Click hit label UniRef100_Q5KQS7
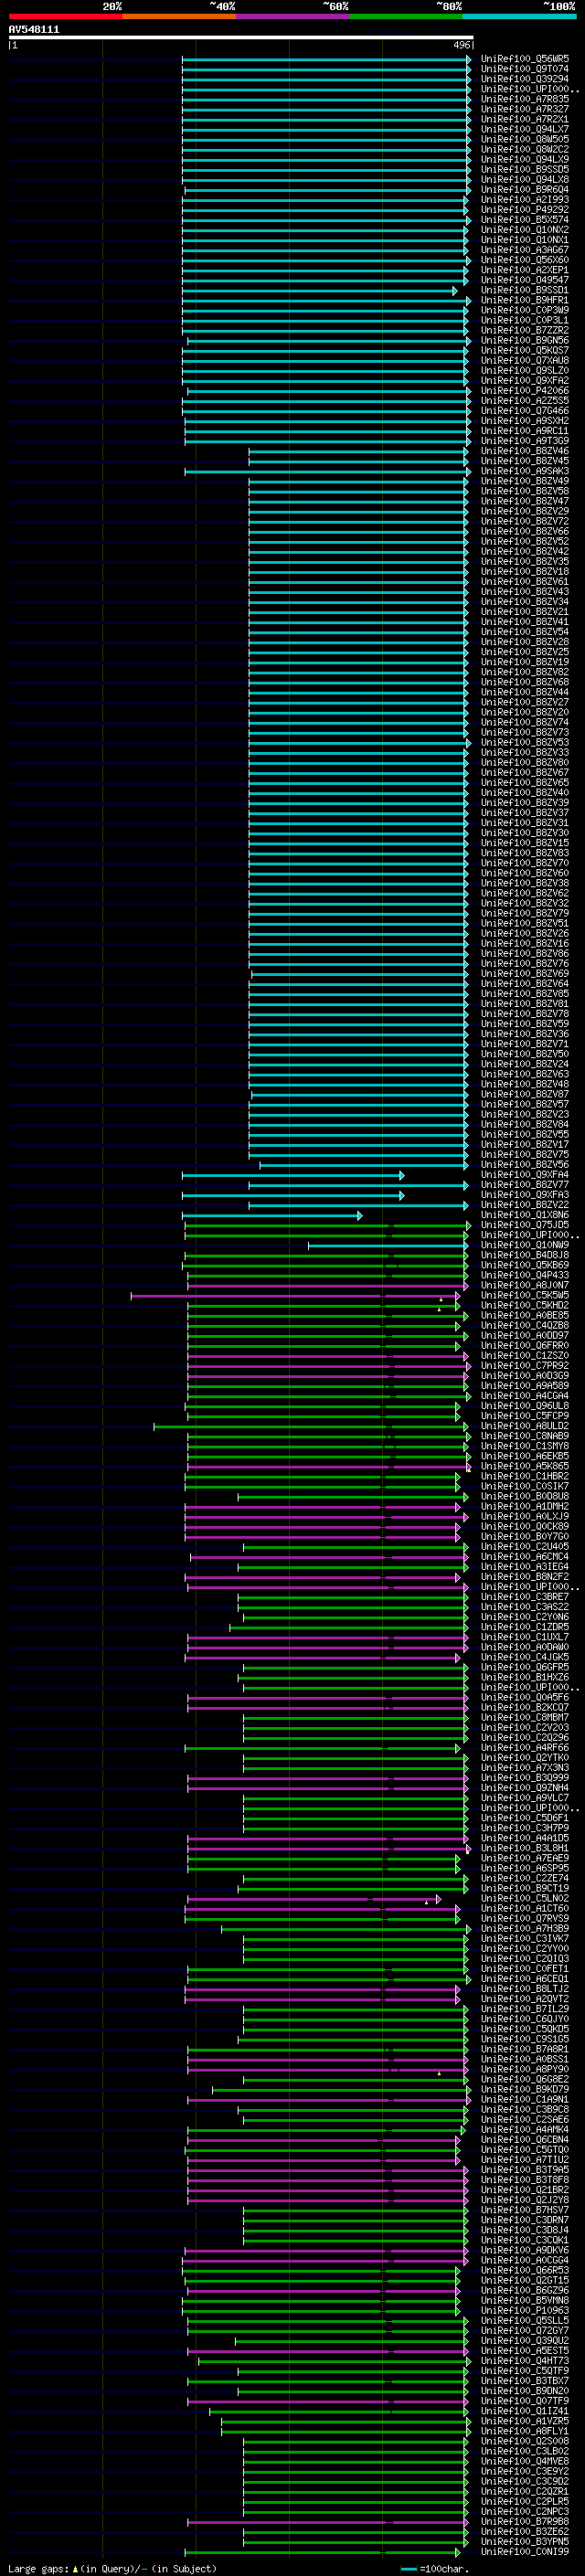This screenshot has width=585, height=2576. tap(525, 350)
